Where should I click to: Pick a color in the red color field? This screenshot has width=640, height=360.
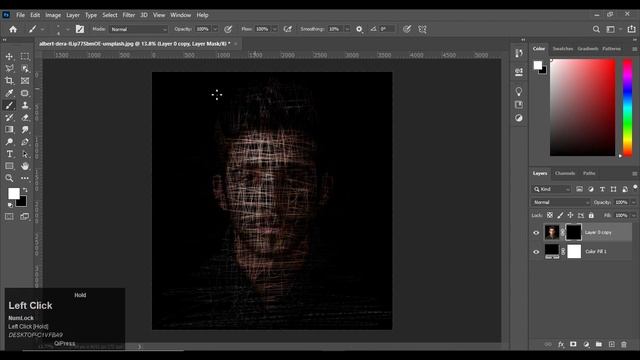pos(582,107)
